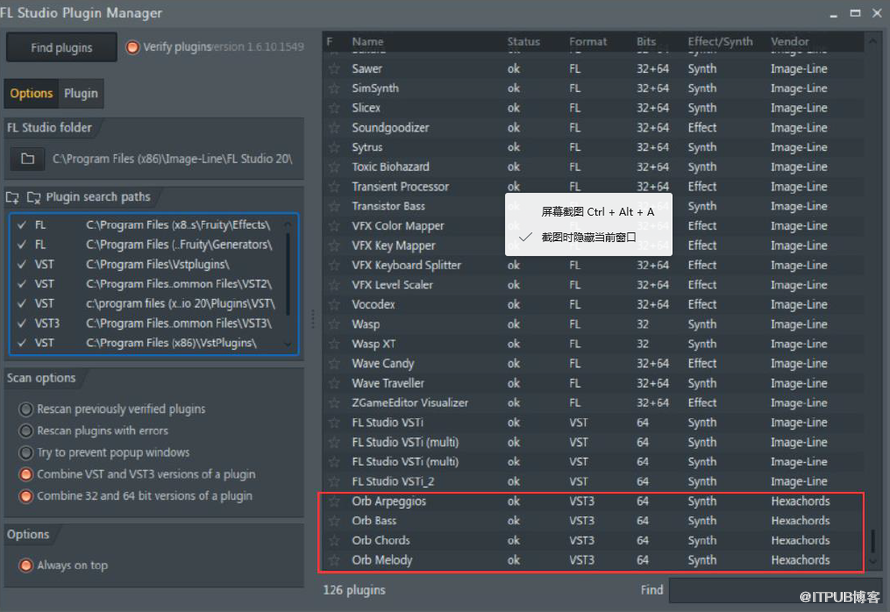Star the Orb Melody plugin

(334, 560)
